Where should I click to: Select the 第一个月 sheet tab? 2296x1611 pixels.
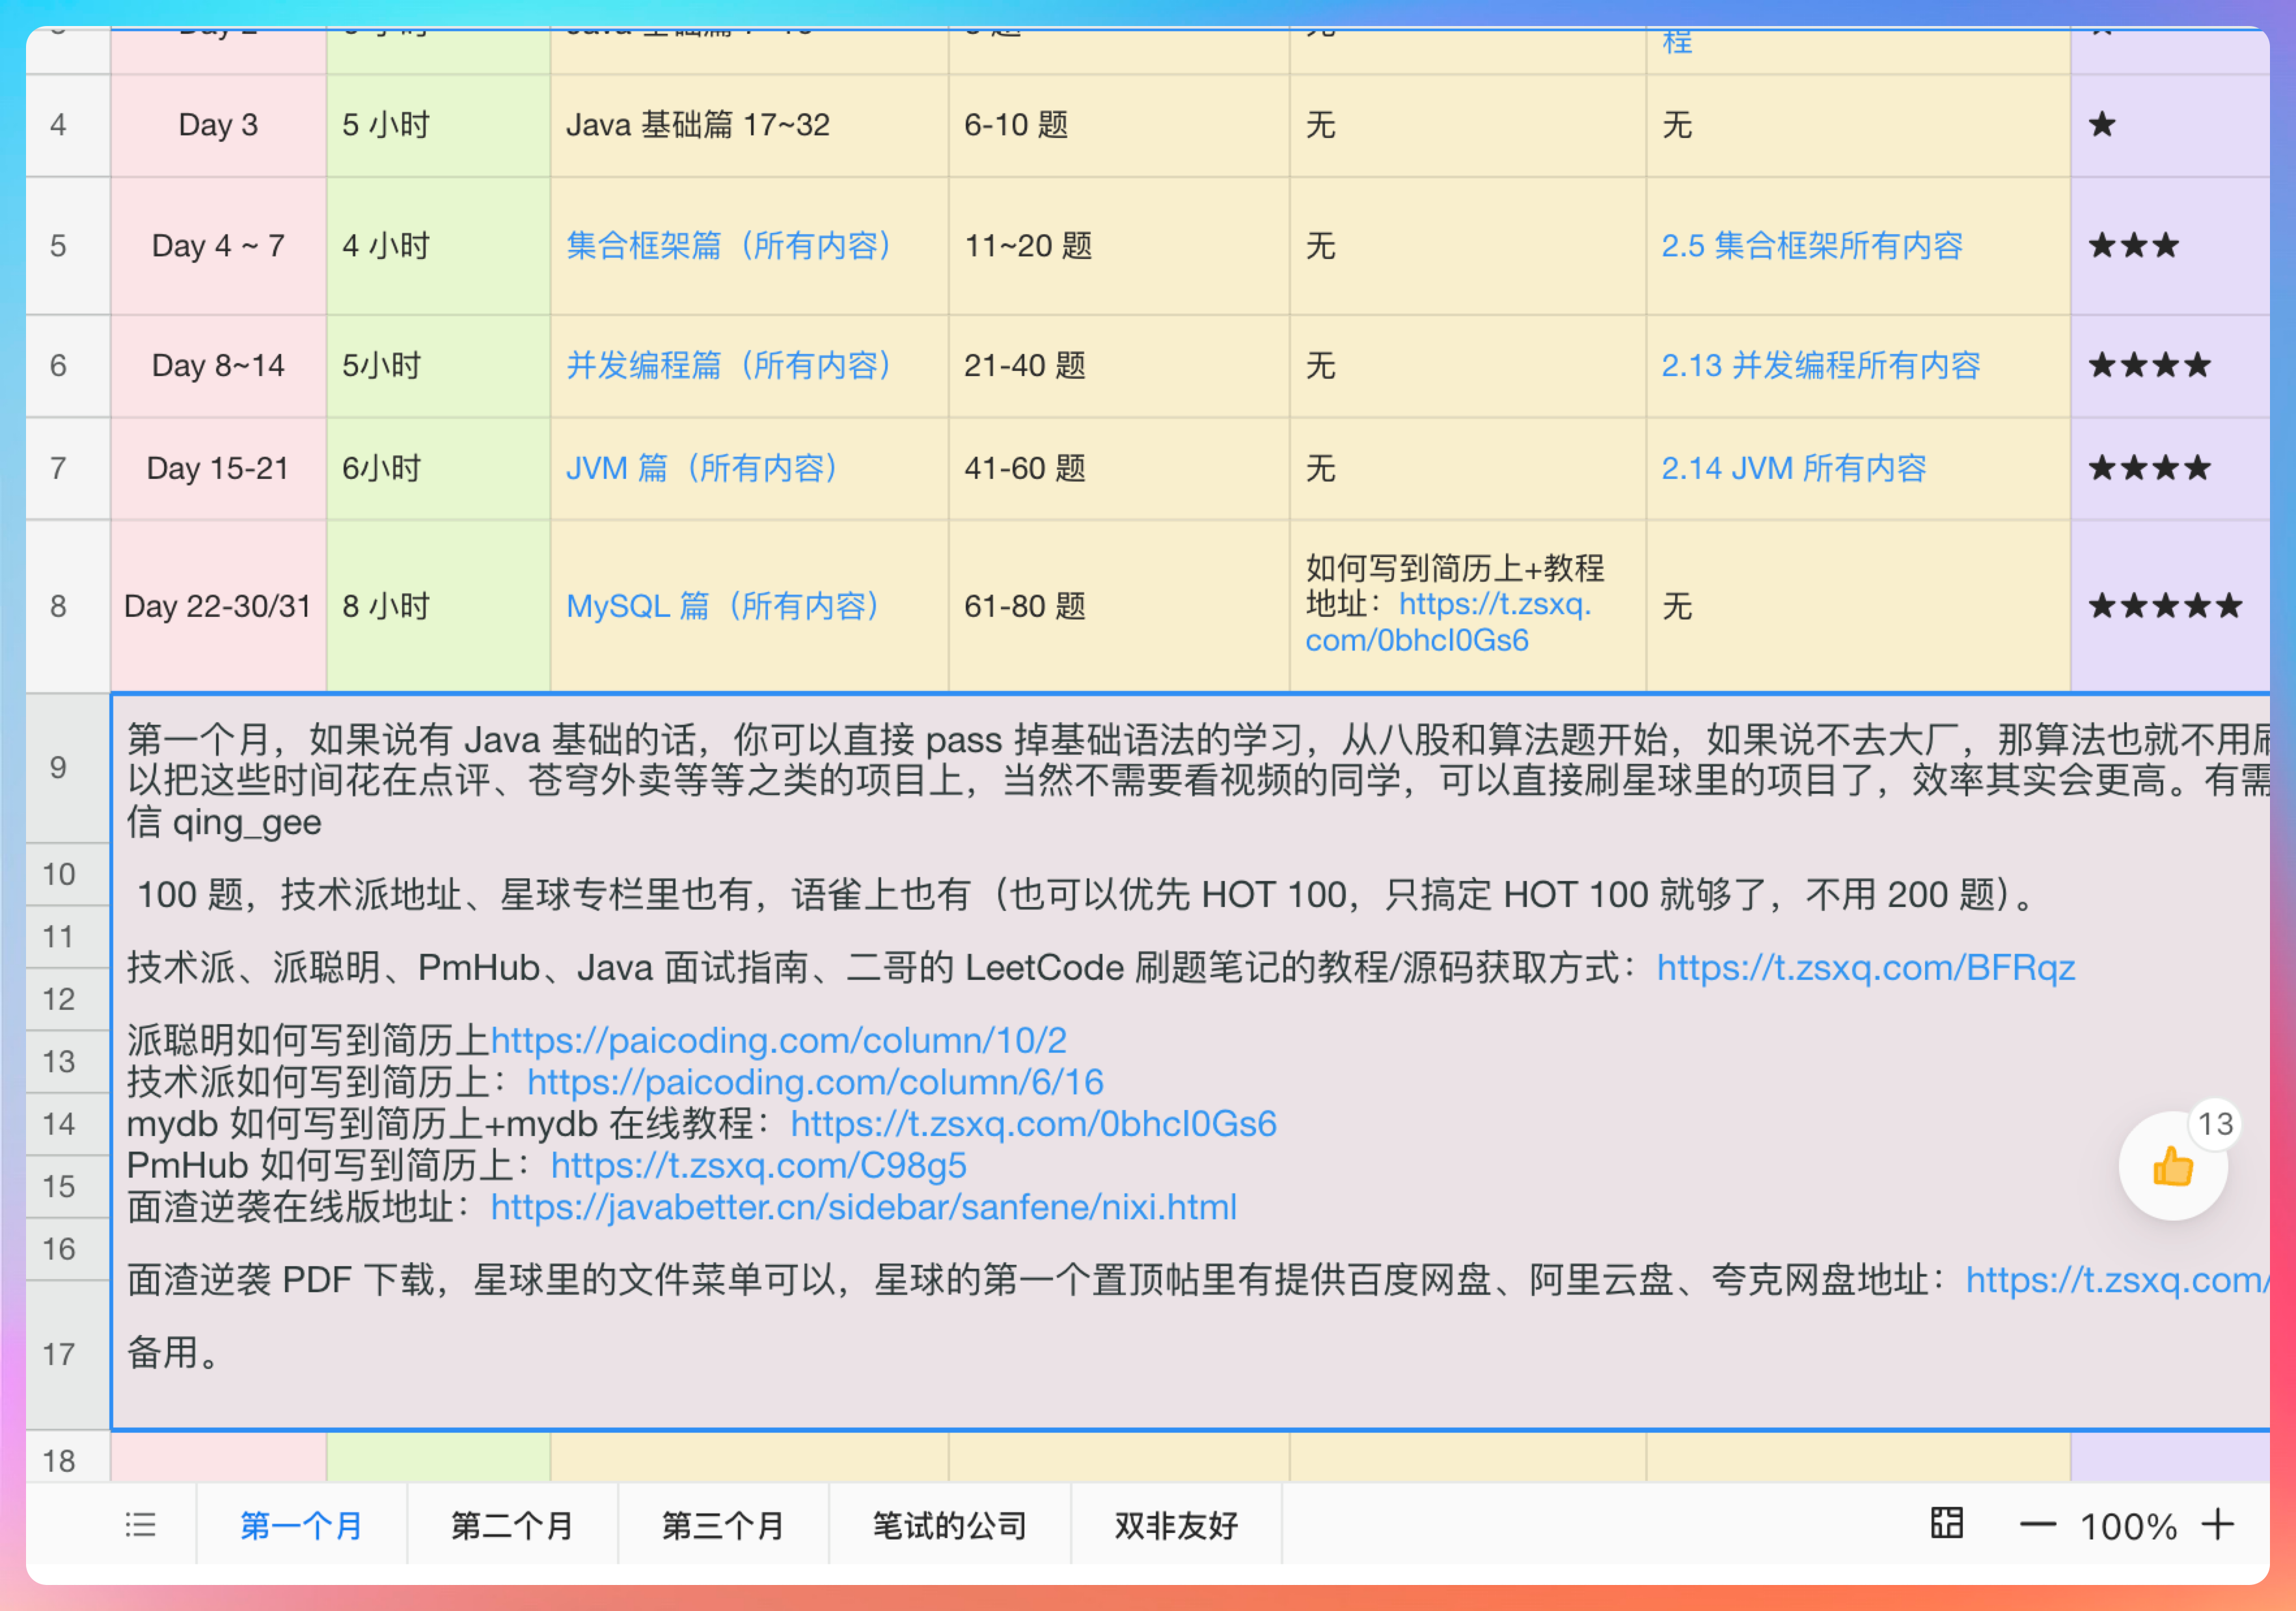[x=301, y=1526]
